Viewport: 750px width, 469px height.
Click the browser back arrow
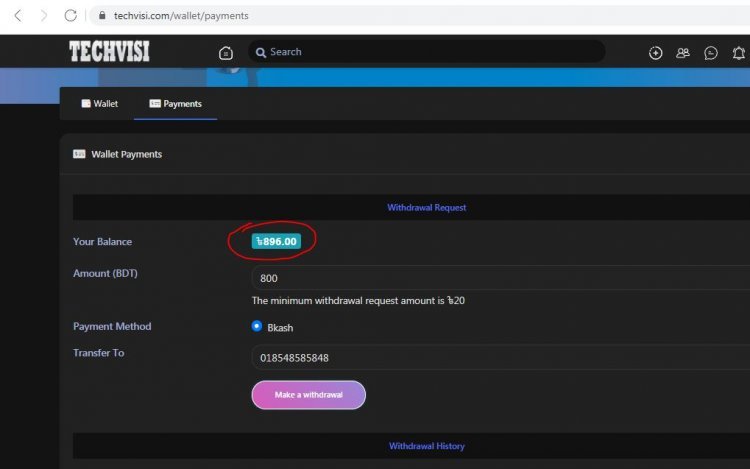pos(17,16)
